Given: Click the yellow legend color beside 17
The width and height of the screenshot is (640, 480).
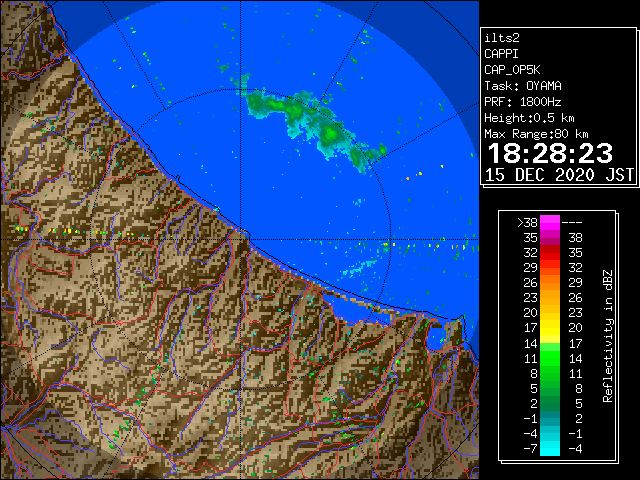Looking at the screenshot, I should pyautogui.click(x=550, y=328).
